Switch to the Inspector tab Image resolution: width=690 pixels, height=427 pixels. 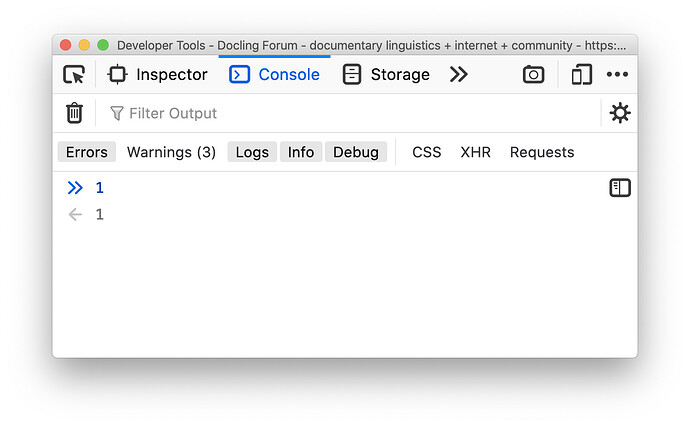[158, 74]
